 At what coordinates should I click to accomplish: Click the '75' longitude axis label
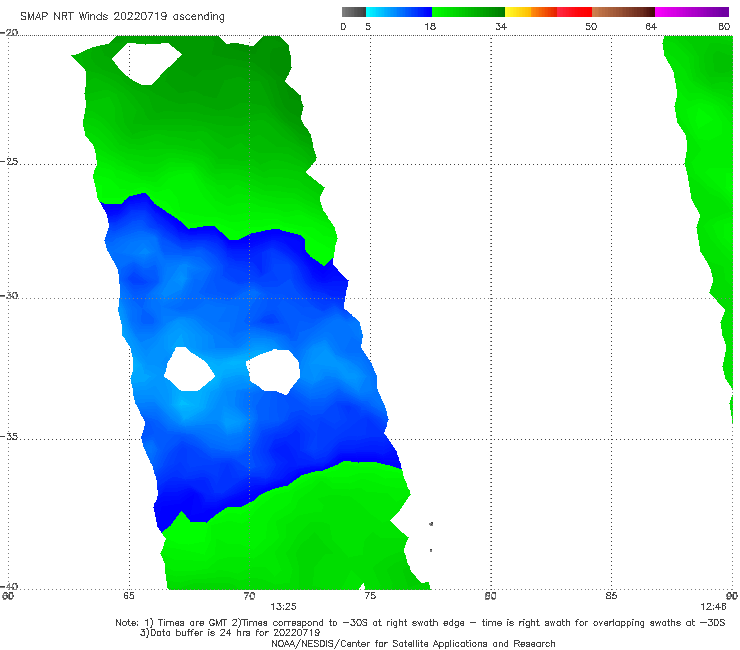click(x=370, y=596)
